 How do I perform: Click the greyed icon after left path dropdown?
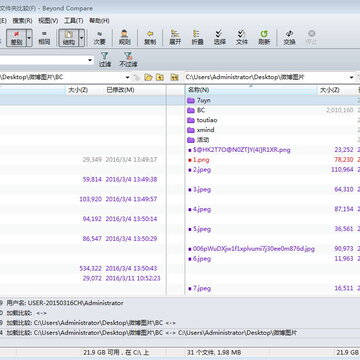(x=137, y=77)
